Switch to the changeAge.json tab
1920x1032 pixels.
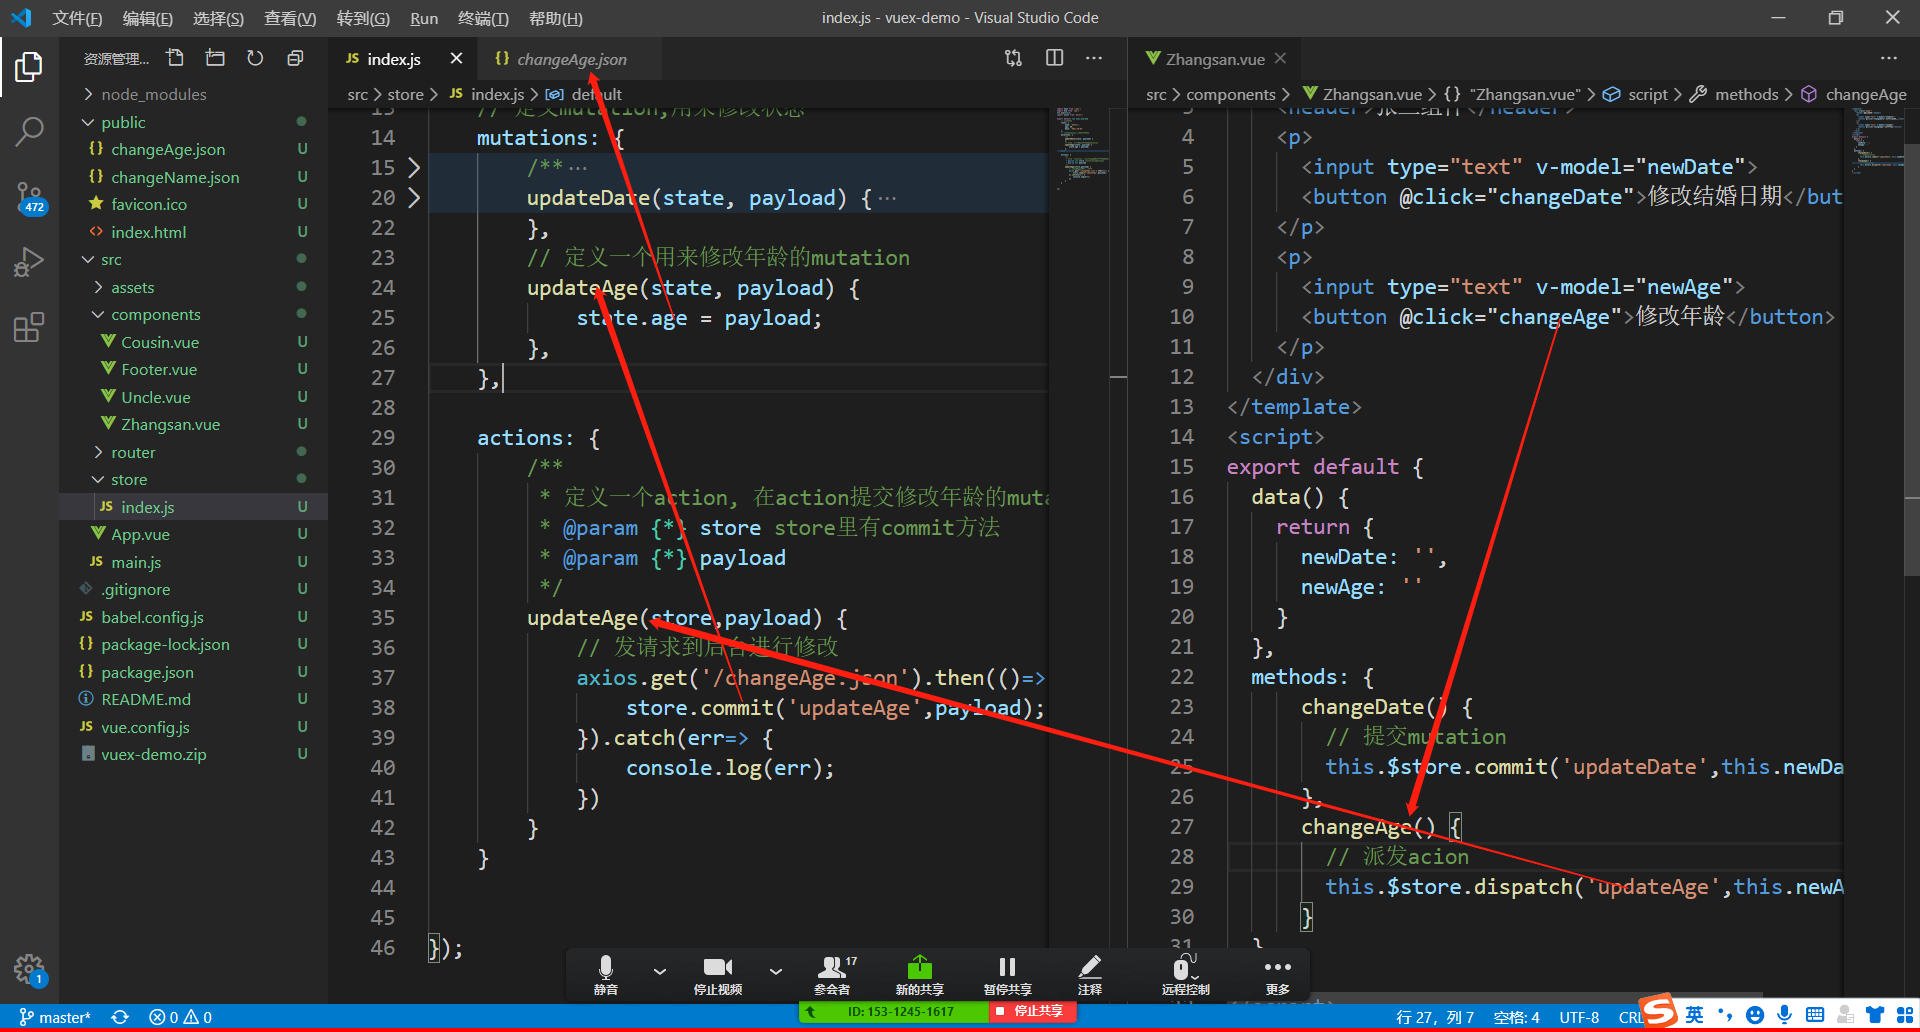tap(570, 59)
